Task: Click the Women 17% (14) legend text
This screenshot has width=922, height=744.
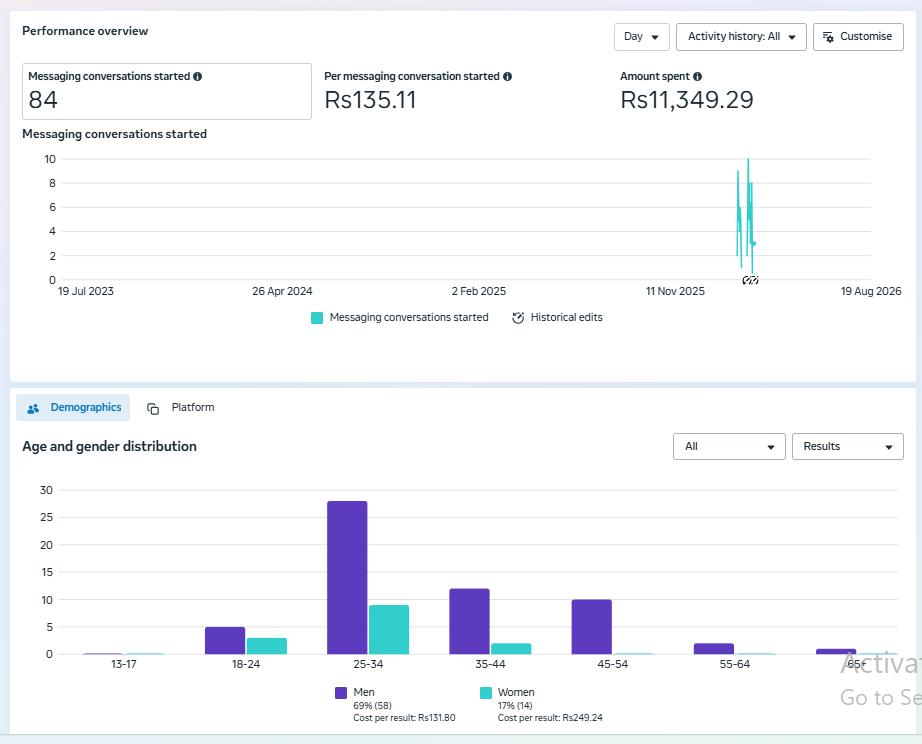Action: tap(515, 705)
